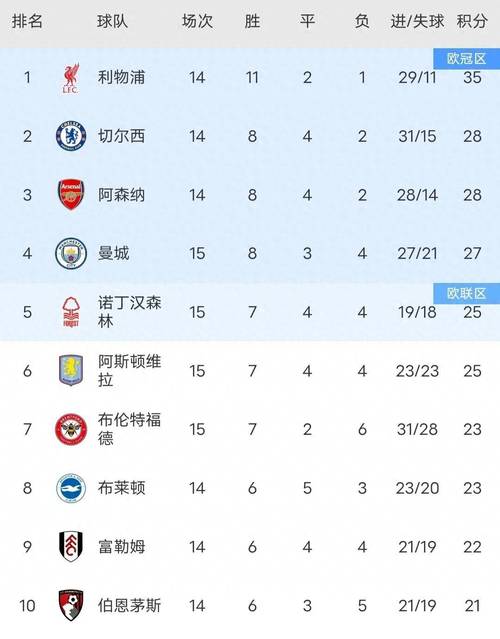Click the 场次 column header

coord(197,21)
